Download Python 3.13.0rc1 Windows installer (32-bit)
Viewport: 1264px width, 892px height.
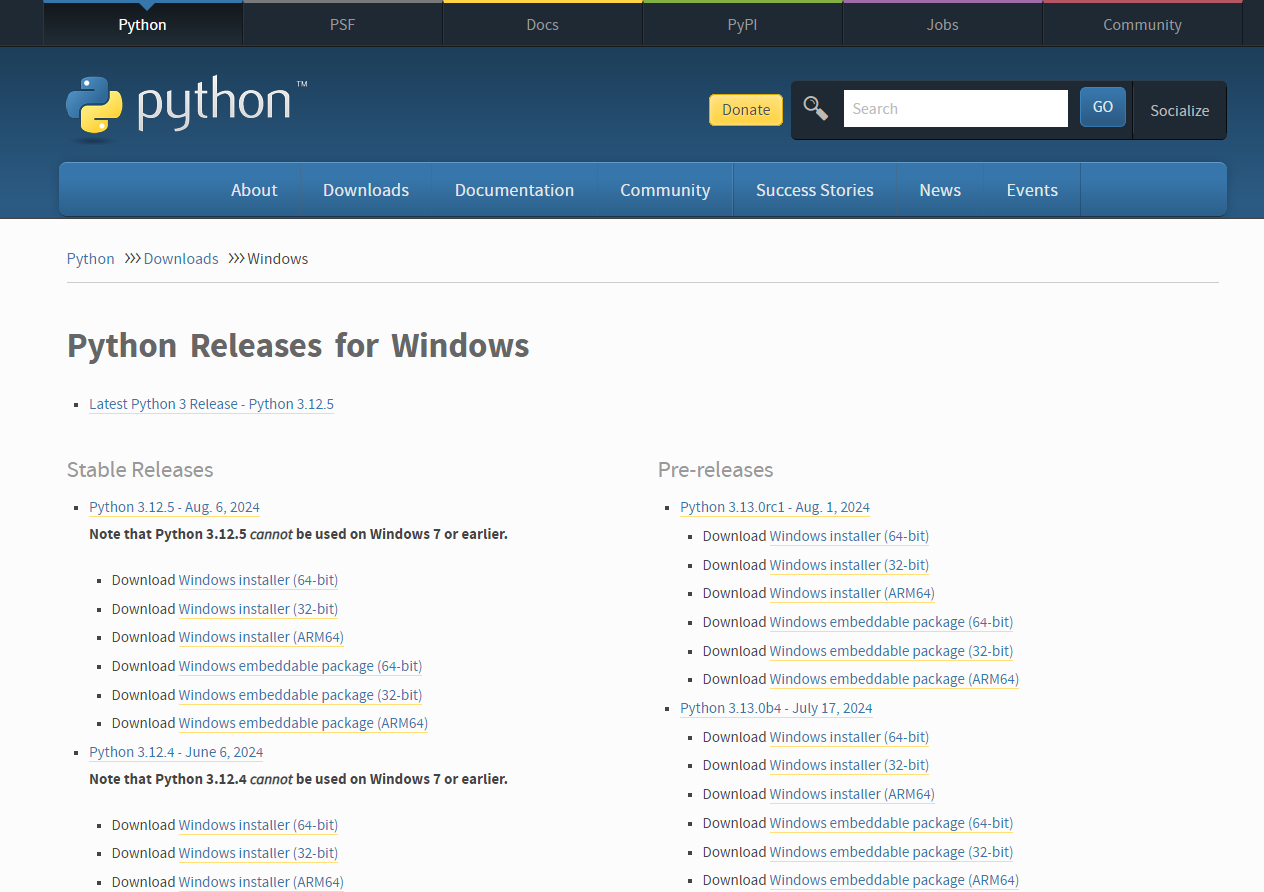[849, 565]
